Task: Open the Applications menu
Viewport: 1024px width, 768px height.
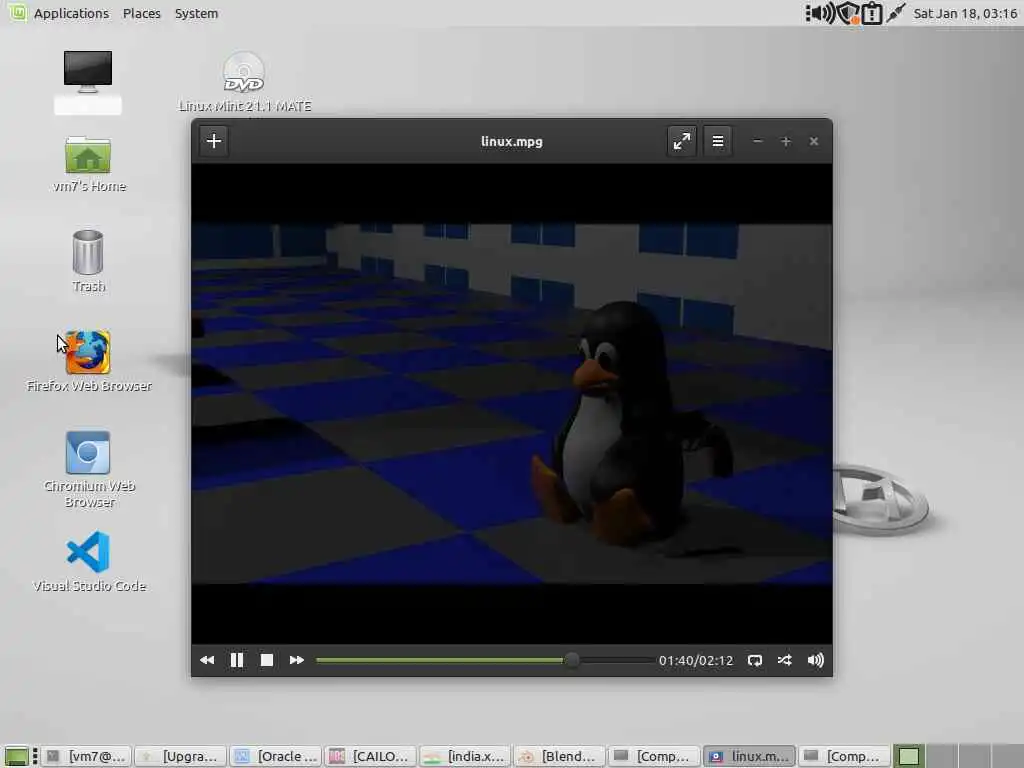Action: point(71,13)
